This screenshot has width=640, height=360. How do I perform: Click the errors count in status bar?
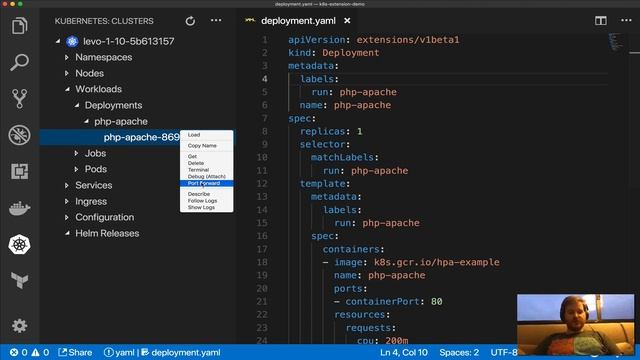(19, 352)
